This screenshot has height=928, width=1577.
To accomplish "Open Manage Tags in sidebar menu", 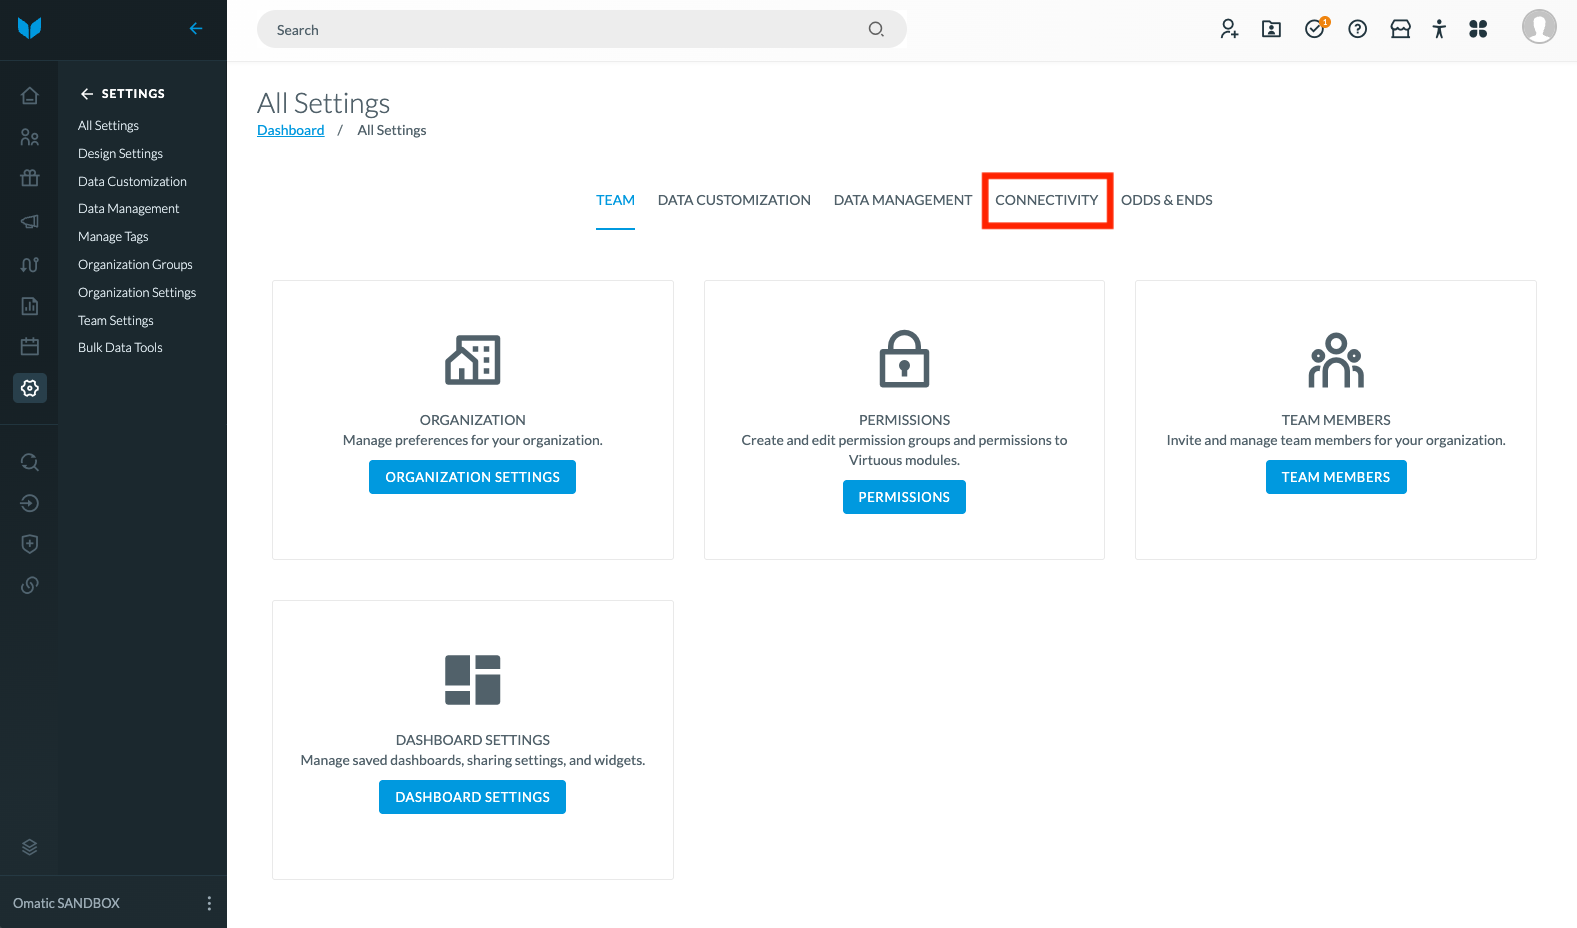I will coord(113,237).
